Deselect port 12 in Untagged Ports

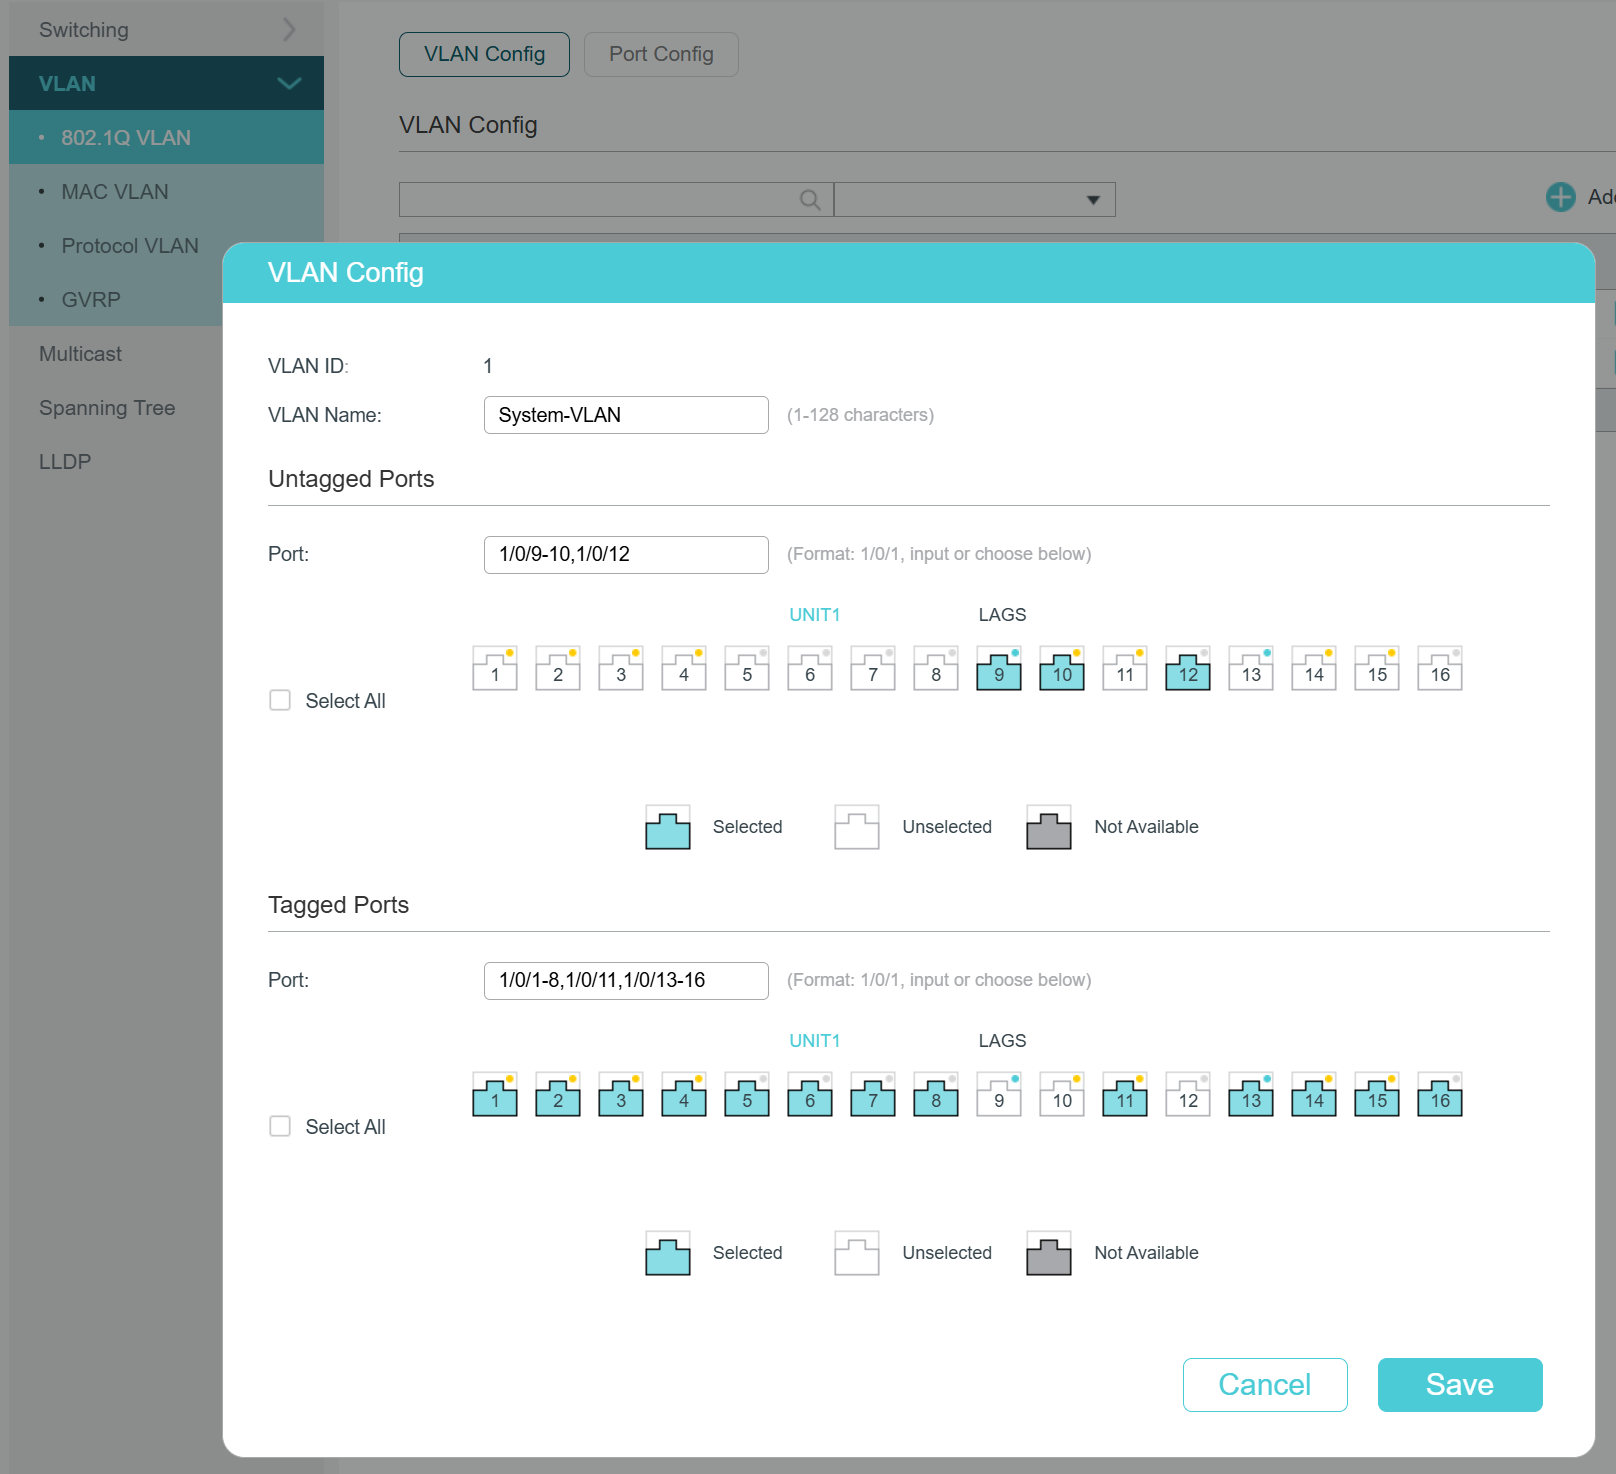click(1188, 669)
